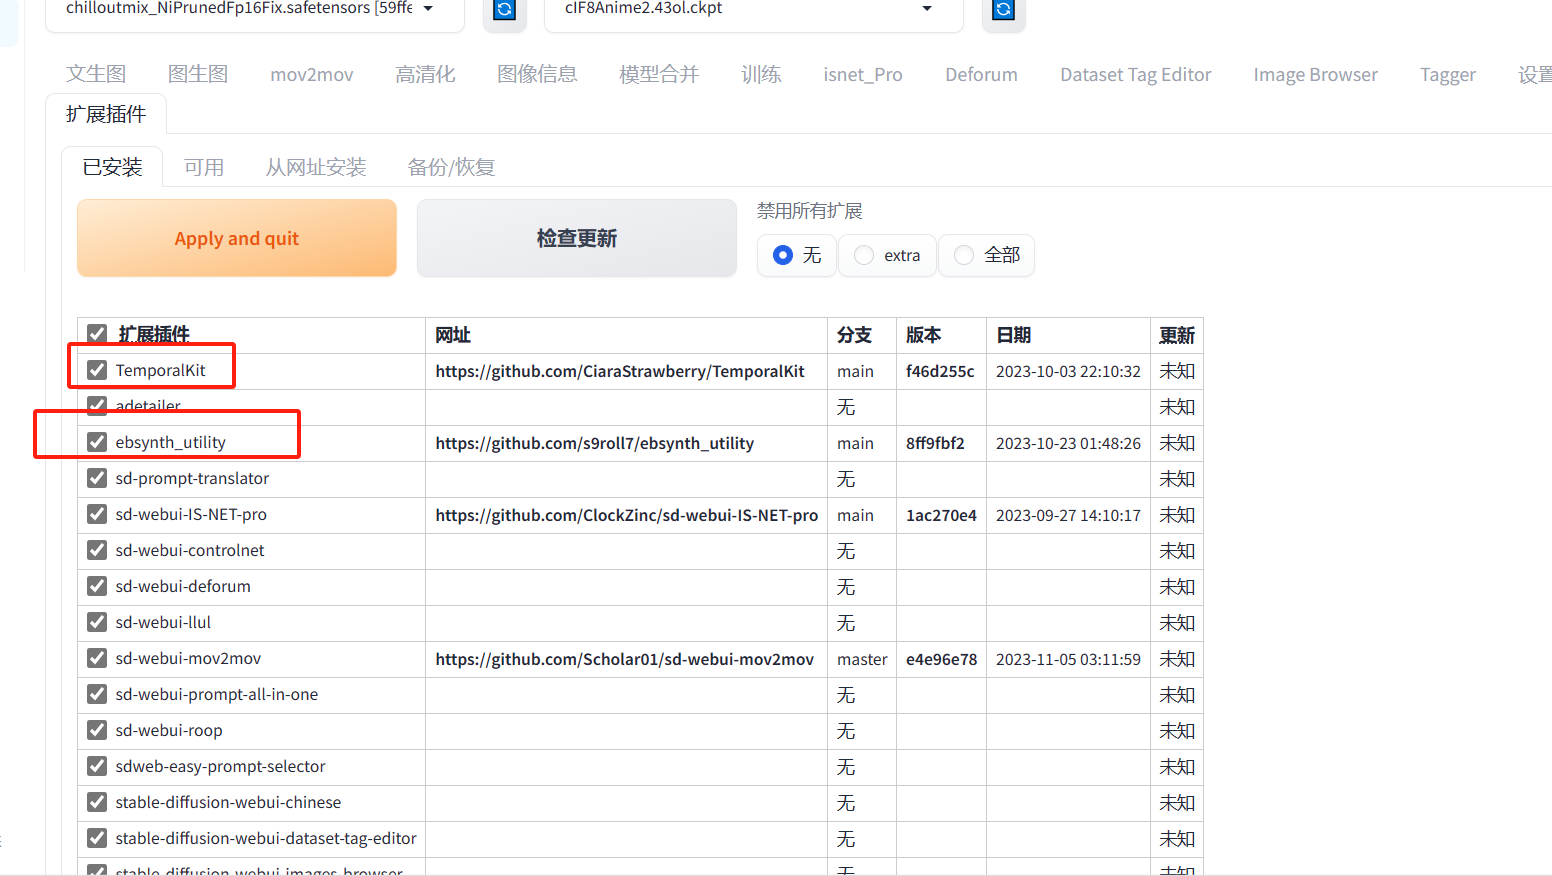Uncheck the sd-prompt-translator checkbox
The image size is (1552, 876).
(97, 478)
